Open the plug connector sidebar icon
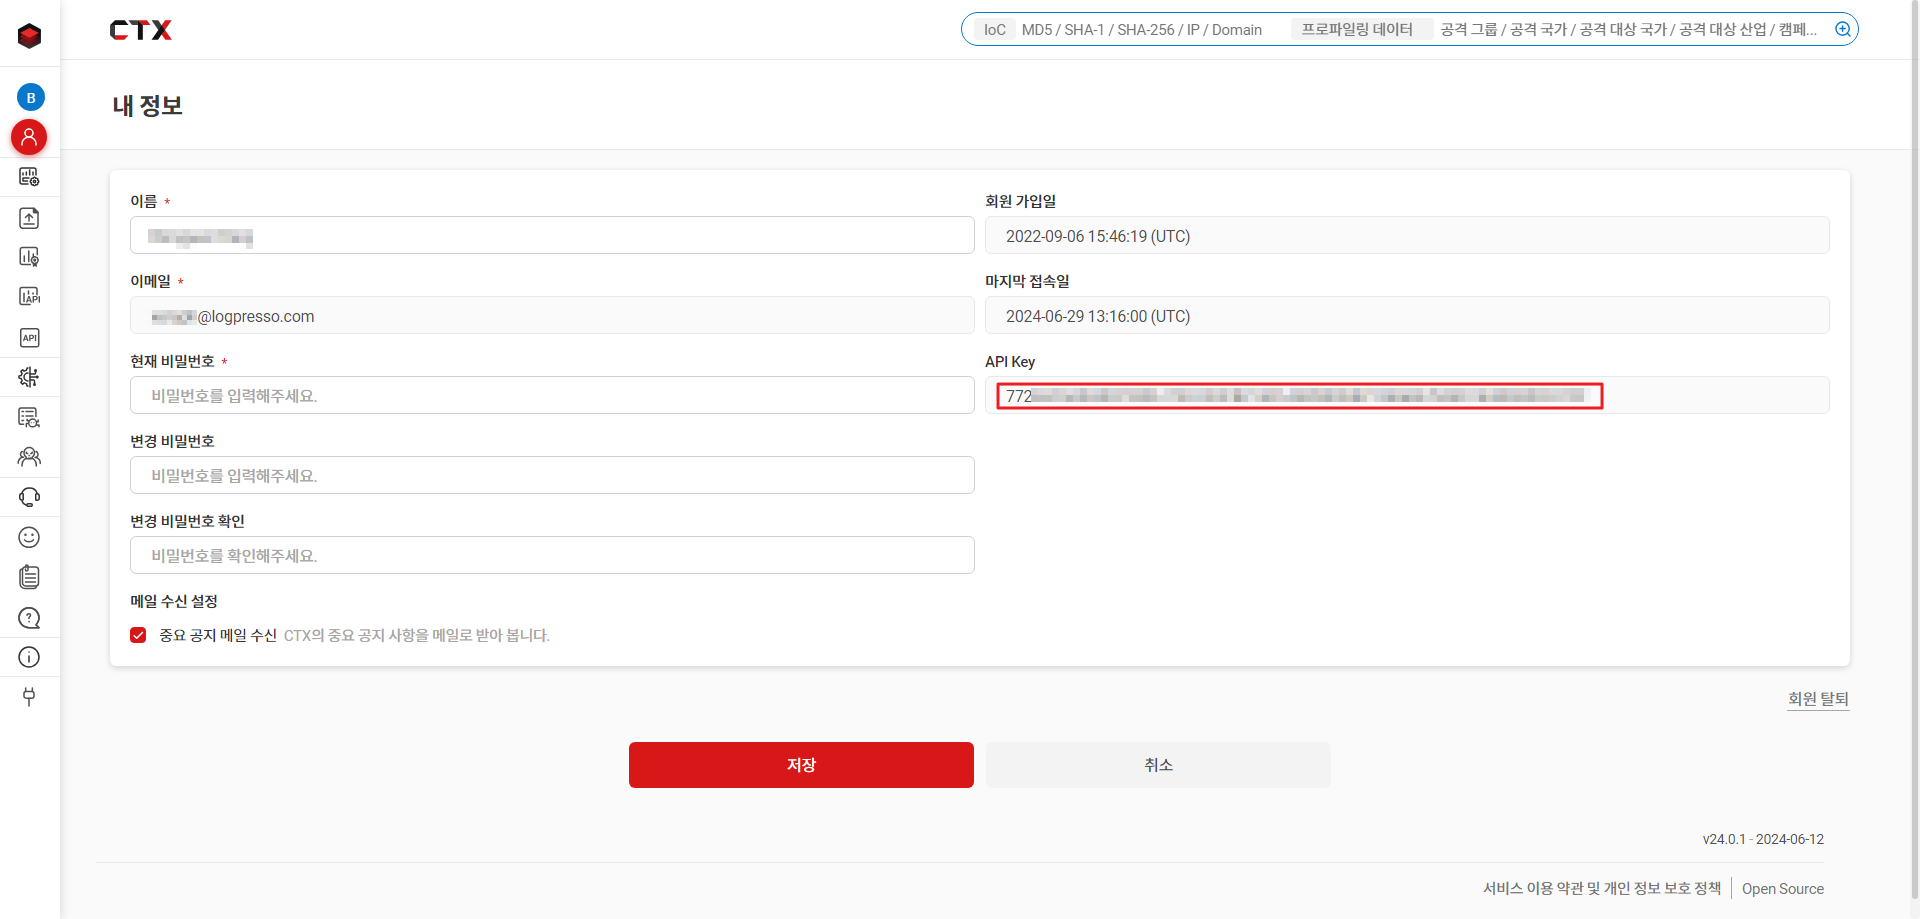The height and width of the screenshot is (919, 1920). pyautogui.click(x=29, y=697)
